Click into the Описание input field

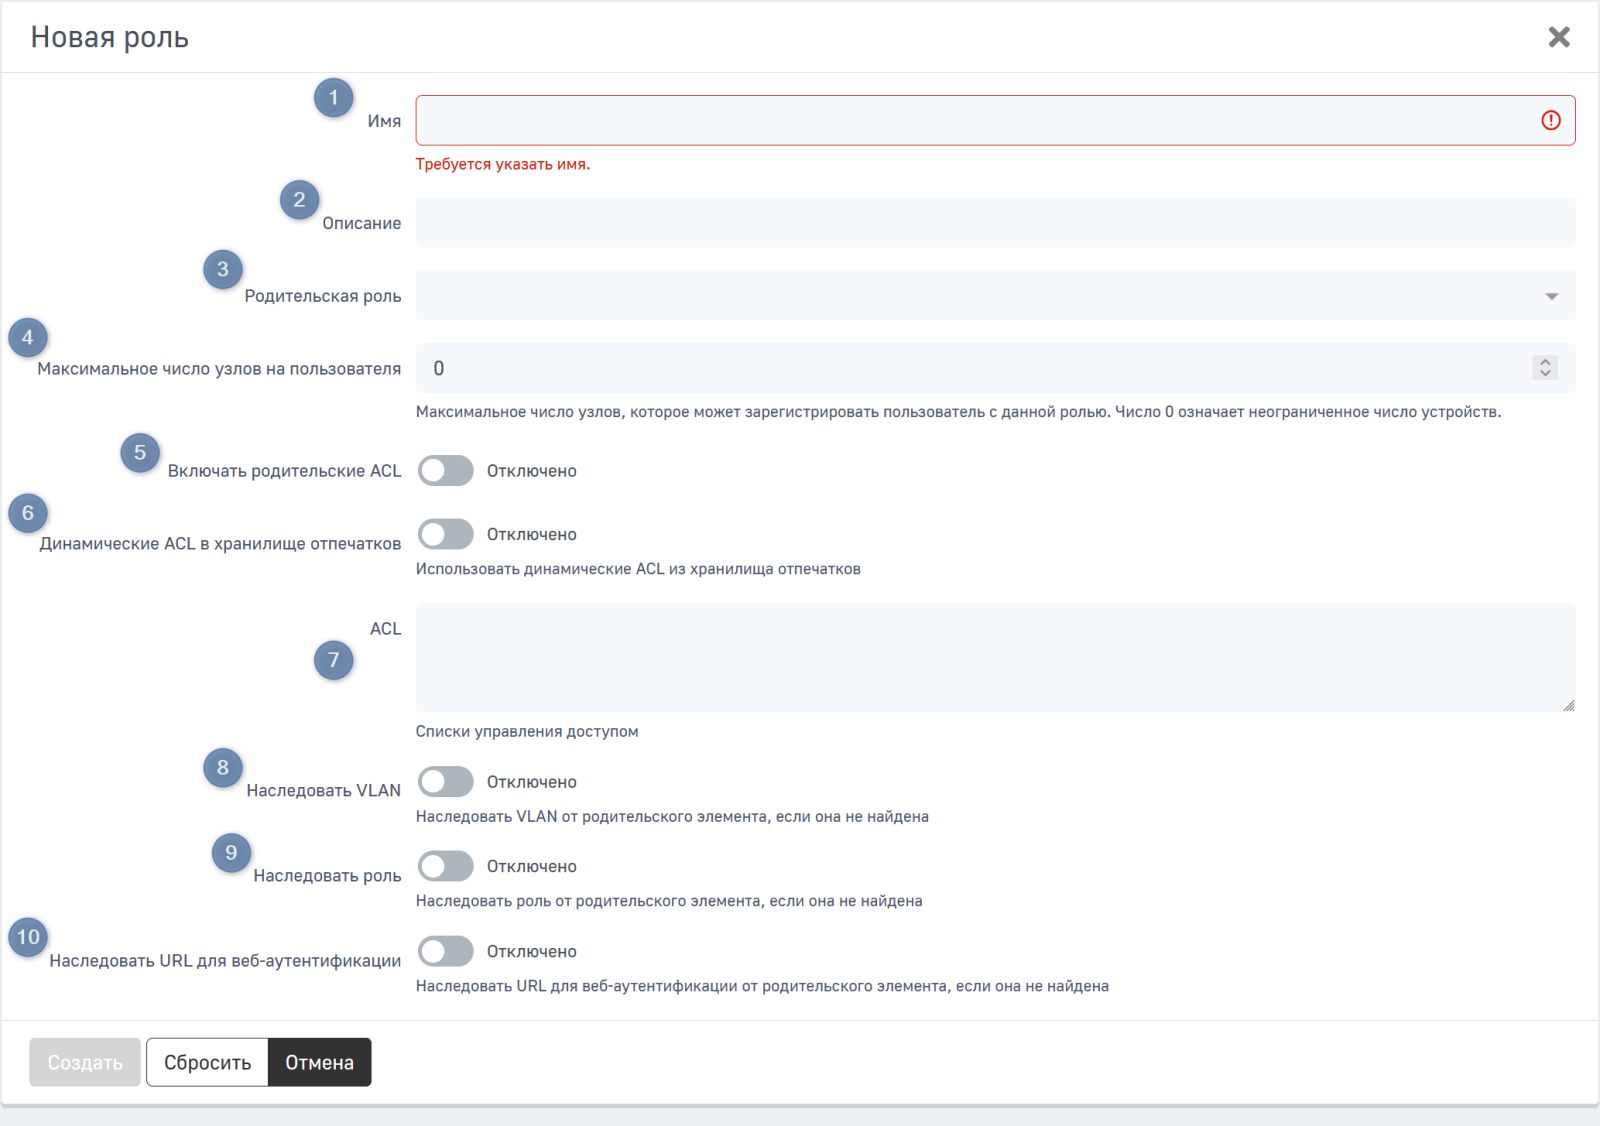[994, 223]
